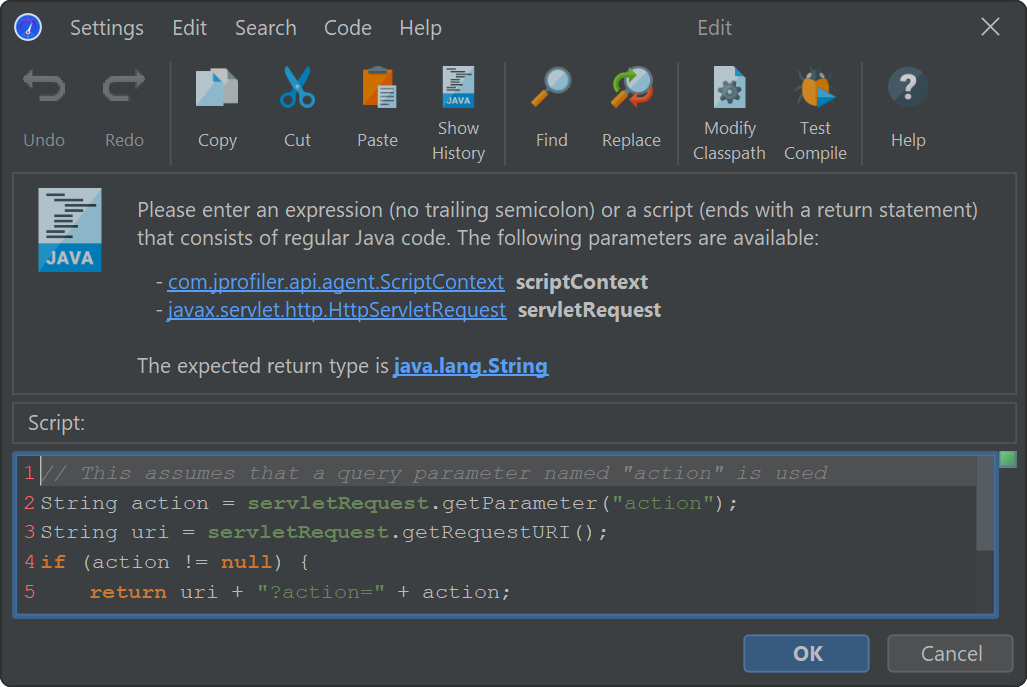Cut text with the scissors icon

297,89
